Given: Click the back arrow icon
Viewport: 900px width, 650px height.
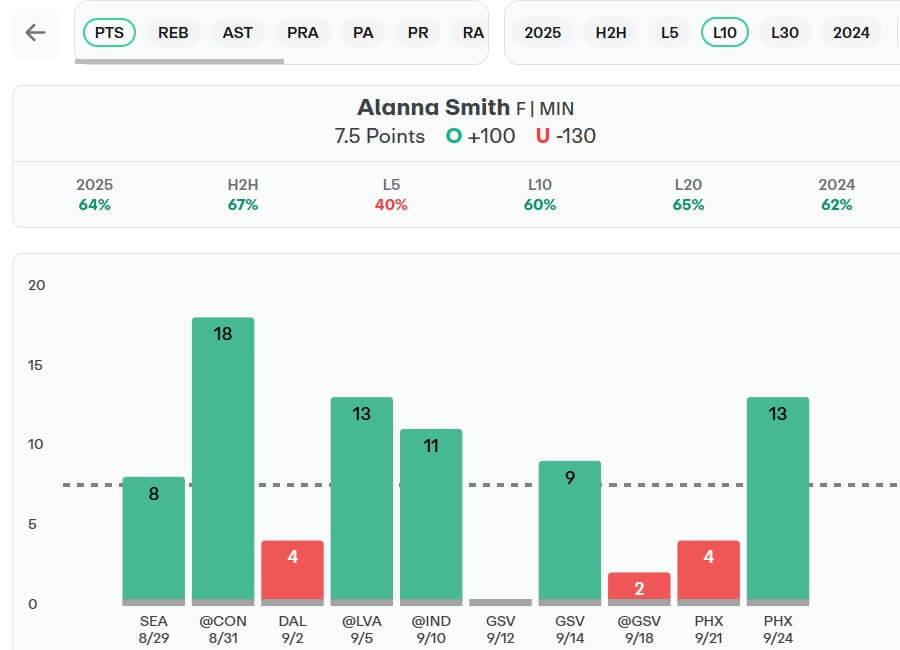Looking at the screenshot, I should [x=35, y=33].
